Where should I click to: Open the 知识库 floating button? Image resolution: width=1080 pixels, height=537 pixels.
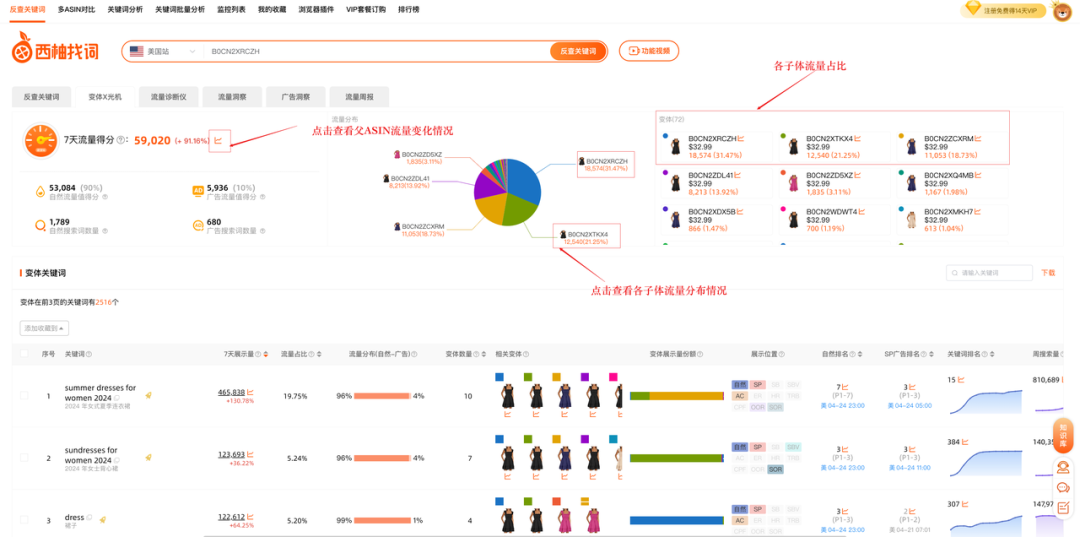pos(1063,436)
